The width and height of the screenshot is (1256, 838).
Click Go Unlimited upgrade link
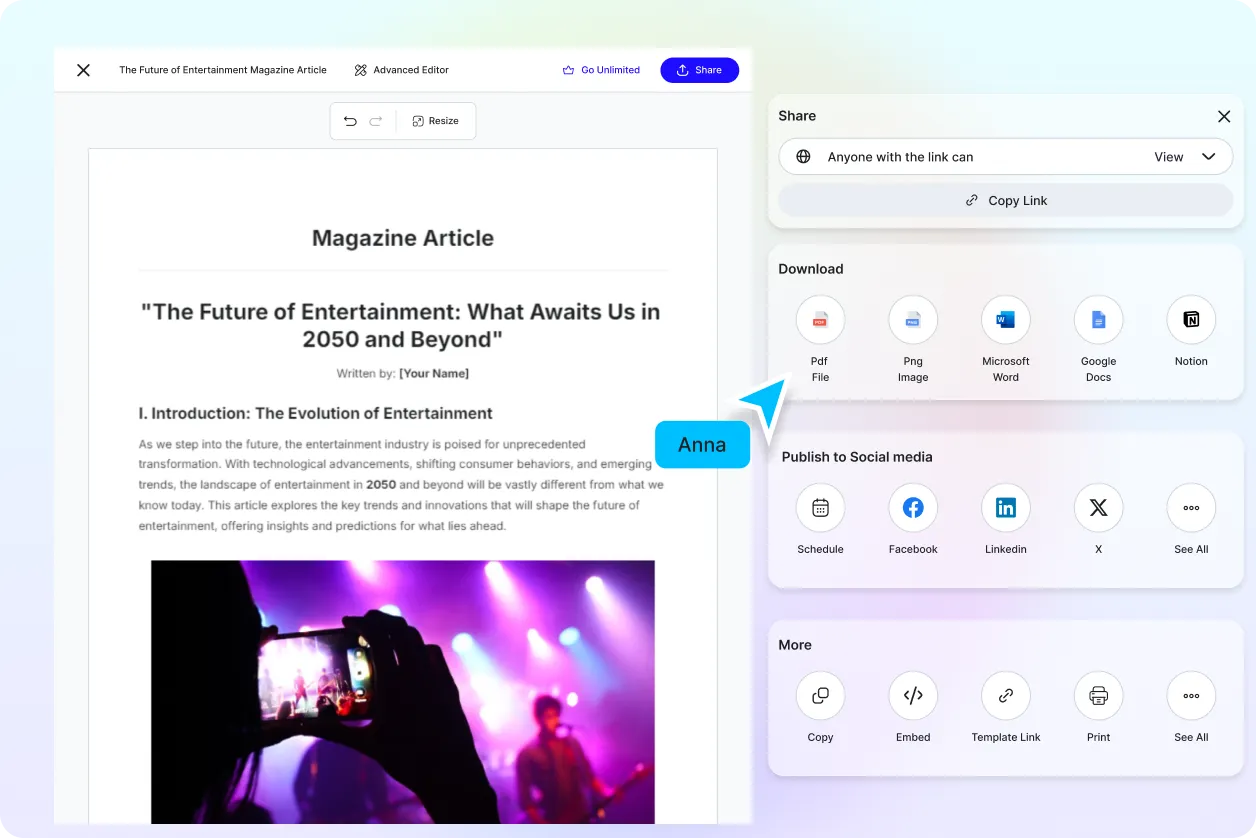(601, 70)
